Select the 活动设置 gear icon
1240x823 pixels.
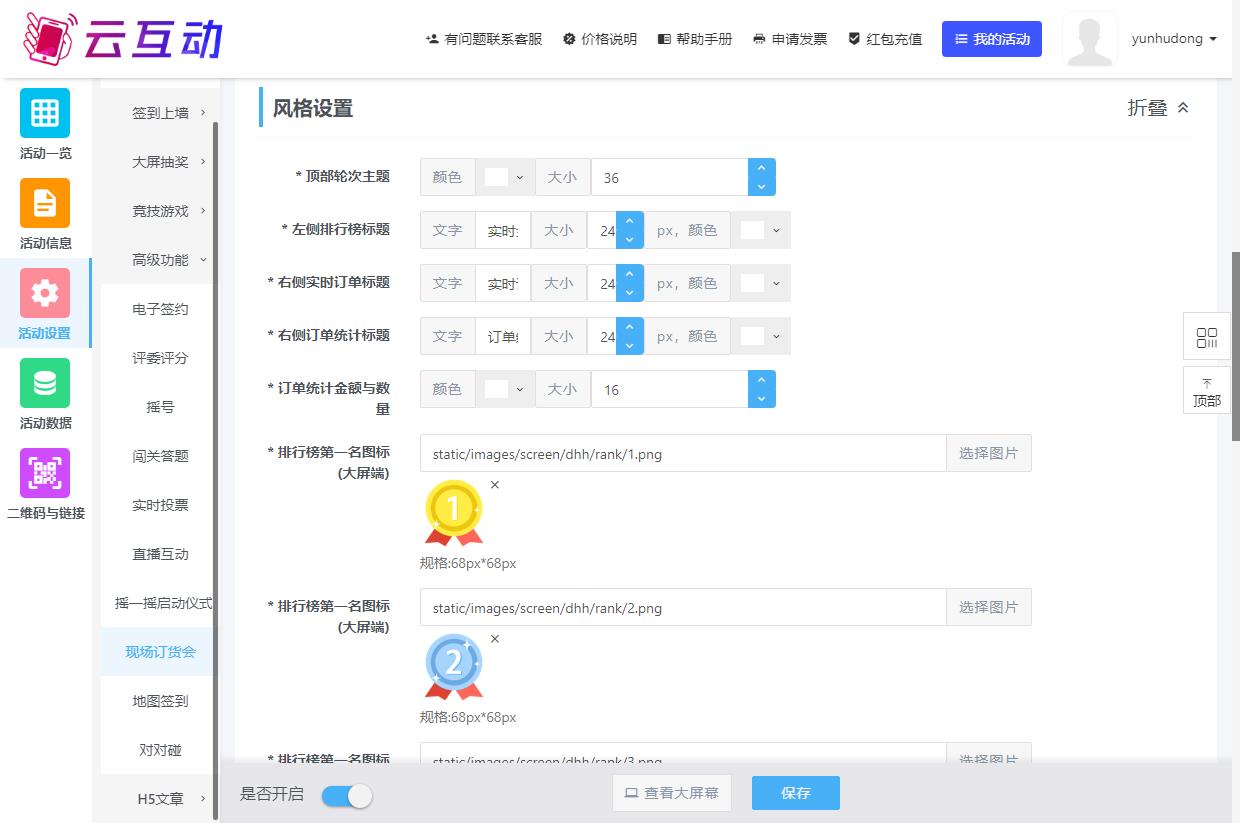click(45, 293)
